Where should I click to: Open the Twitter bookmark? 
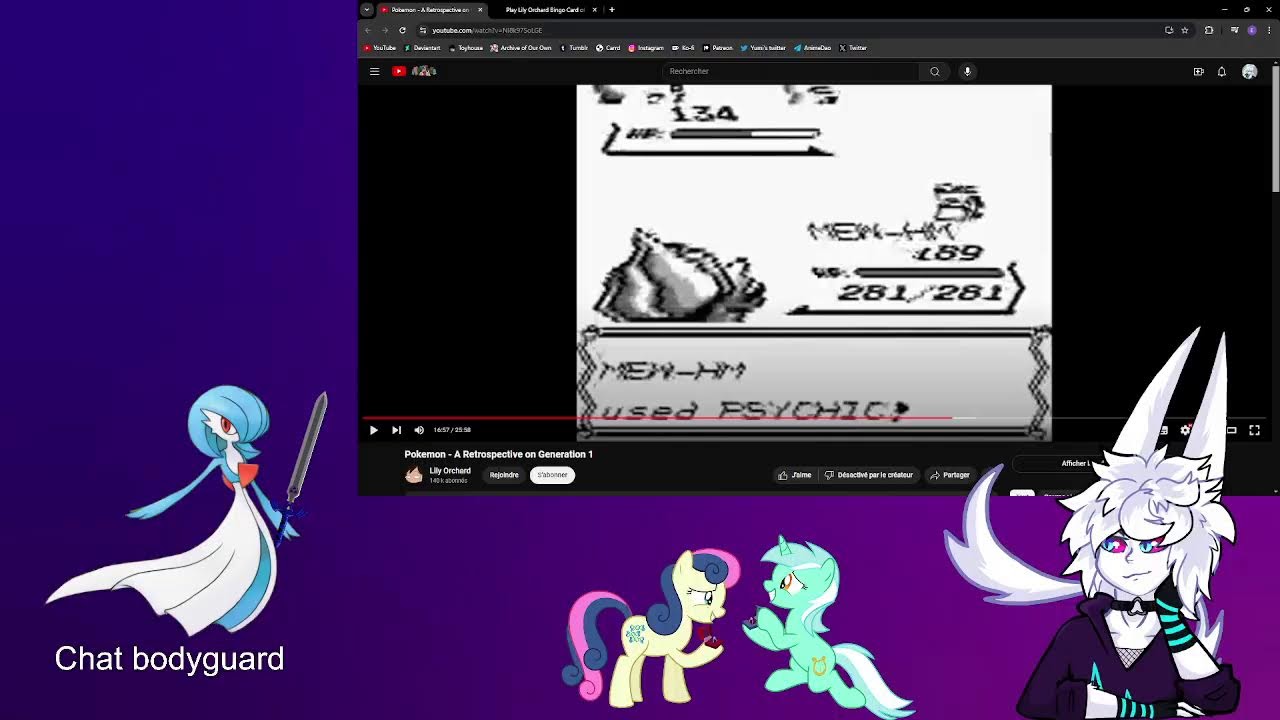click(x=853, y=48)
